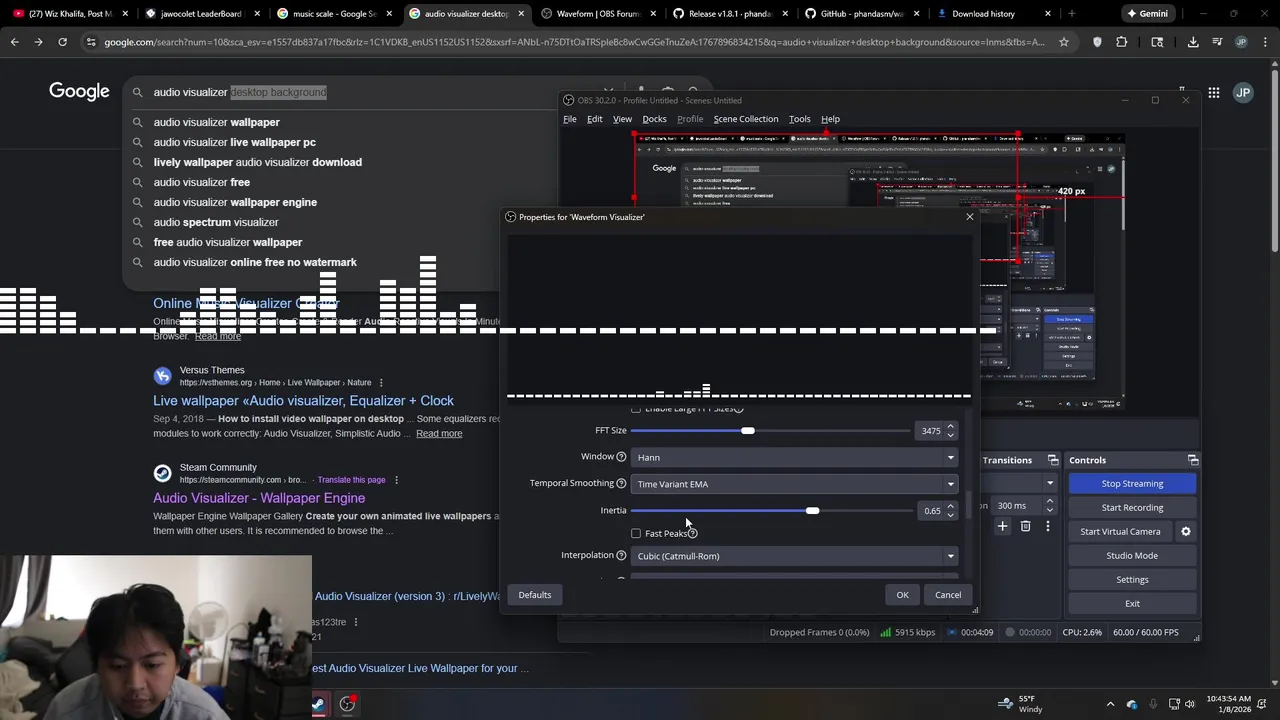
Task: Open OBS Settings button
Action: pyautogui.click(x=1132, y=579)
